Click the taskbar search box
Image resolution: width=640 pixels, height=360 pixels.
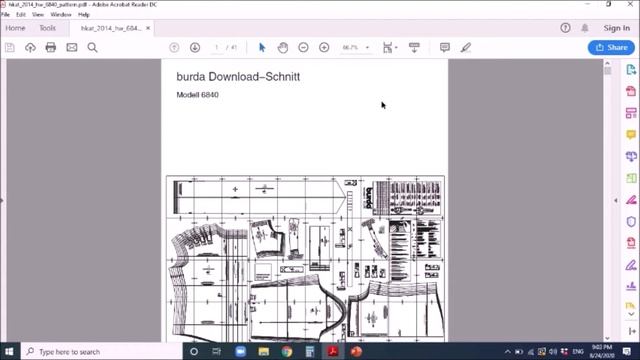point(101,351)
